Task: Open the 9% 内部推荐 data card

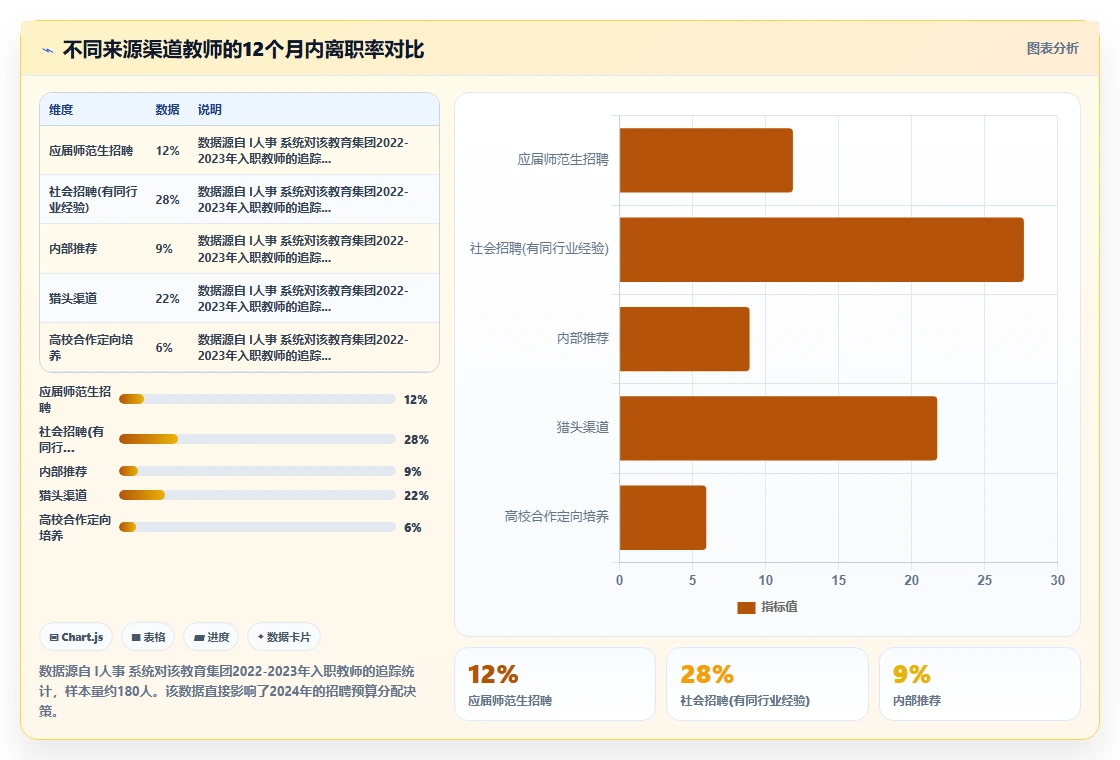Action: pyautogui.click(x=979, y=684)
